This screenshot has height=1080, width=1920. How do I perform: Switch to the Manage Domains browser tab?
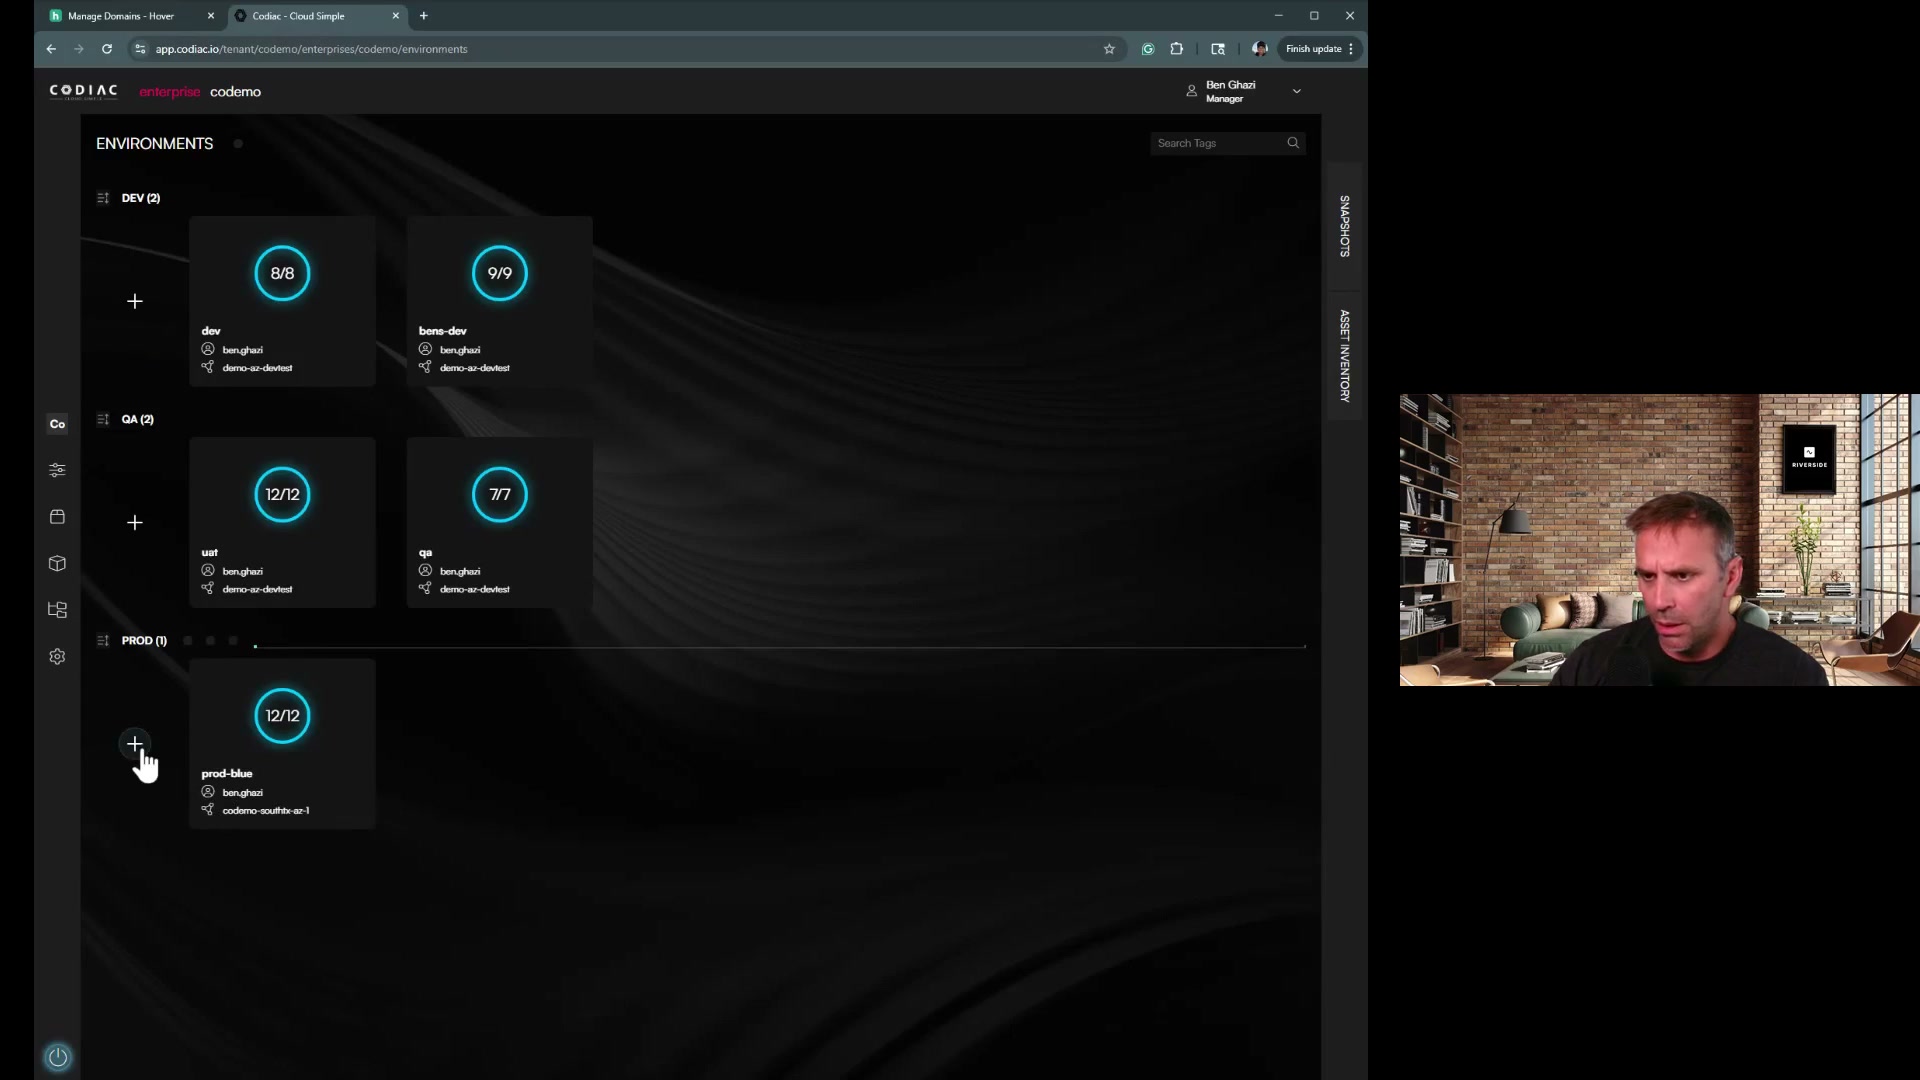(x=120, y=16)
